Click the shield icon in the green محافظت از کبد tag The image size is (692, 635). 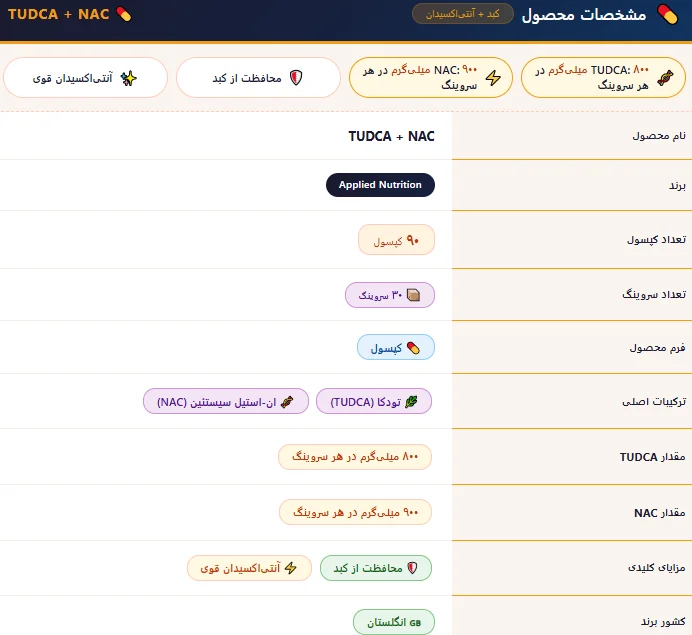point(412,567)
